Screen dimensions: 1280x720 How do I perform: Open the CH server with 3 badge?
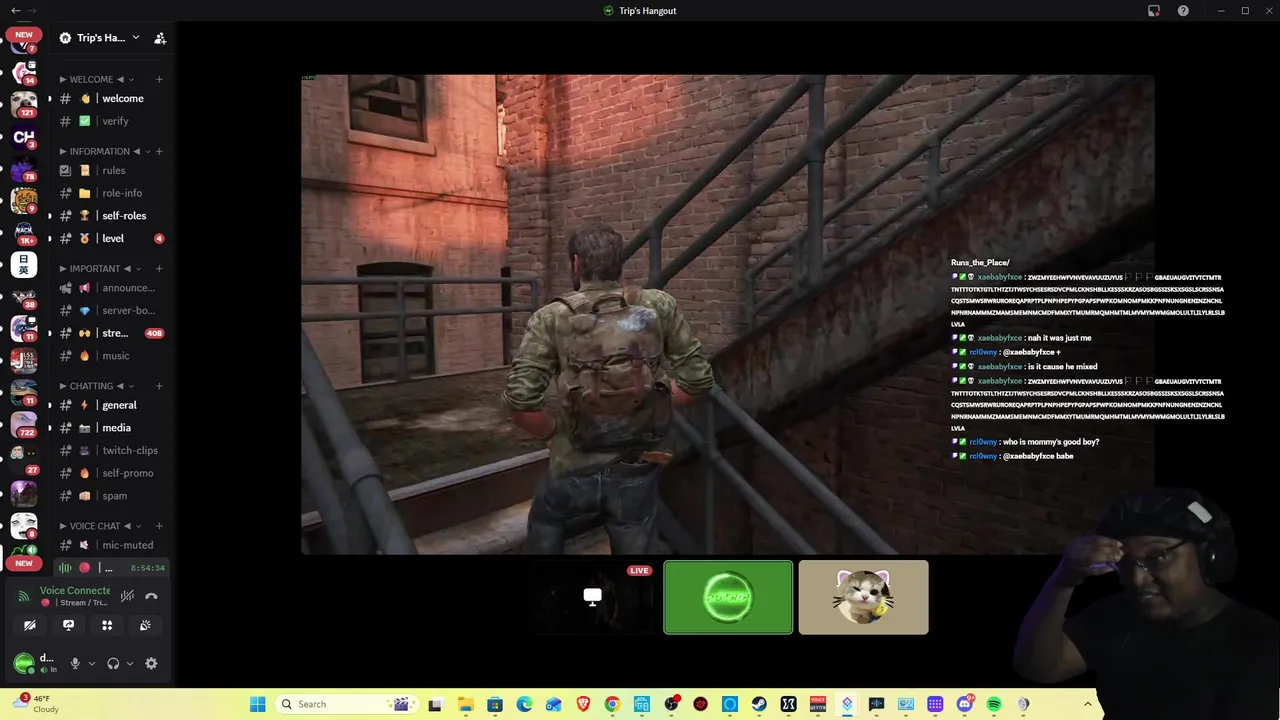click(24, 137)
